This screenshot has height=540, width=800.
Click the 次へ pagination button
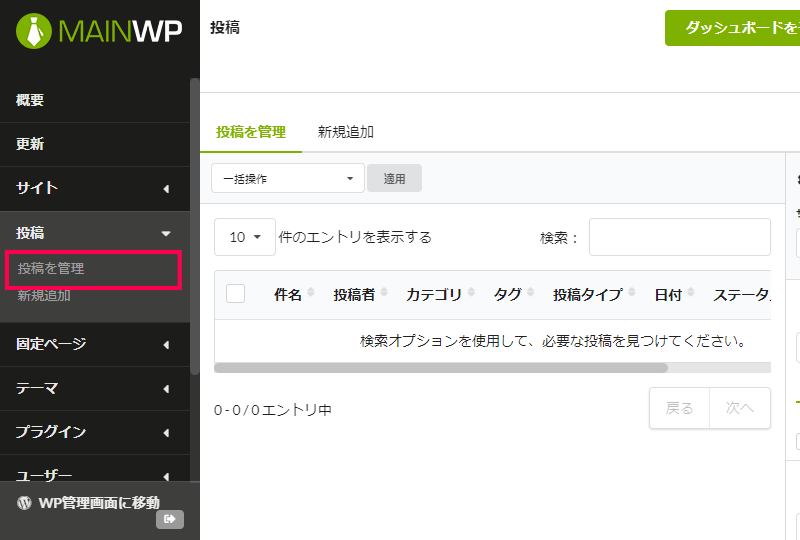click(x=740, y=408)
